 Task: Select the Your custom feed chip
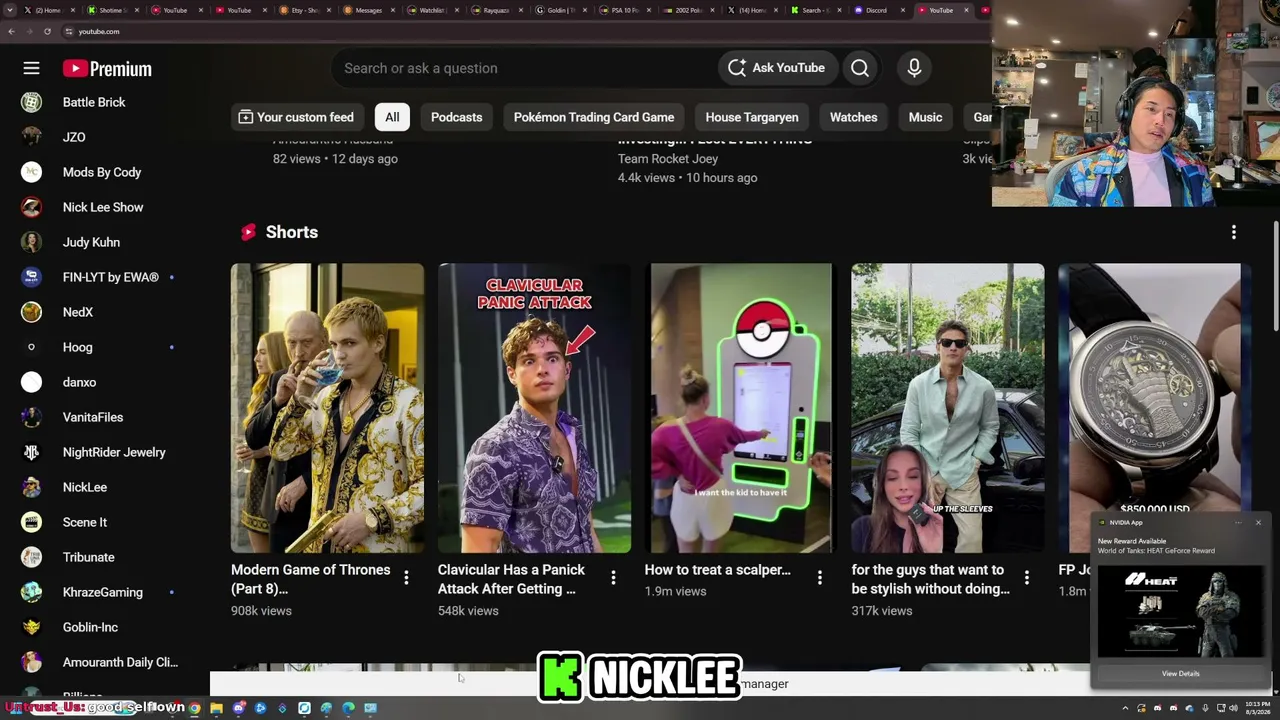point(296,117)
